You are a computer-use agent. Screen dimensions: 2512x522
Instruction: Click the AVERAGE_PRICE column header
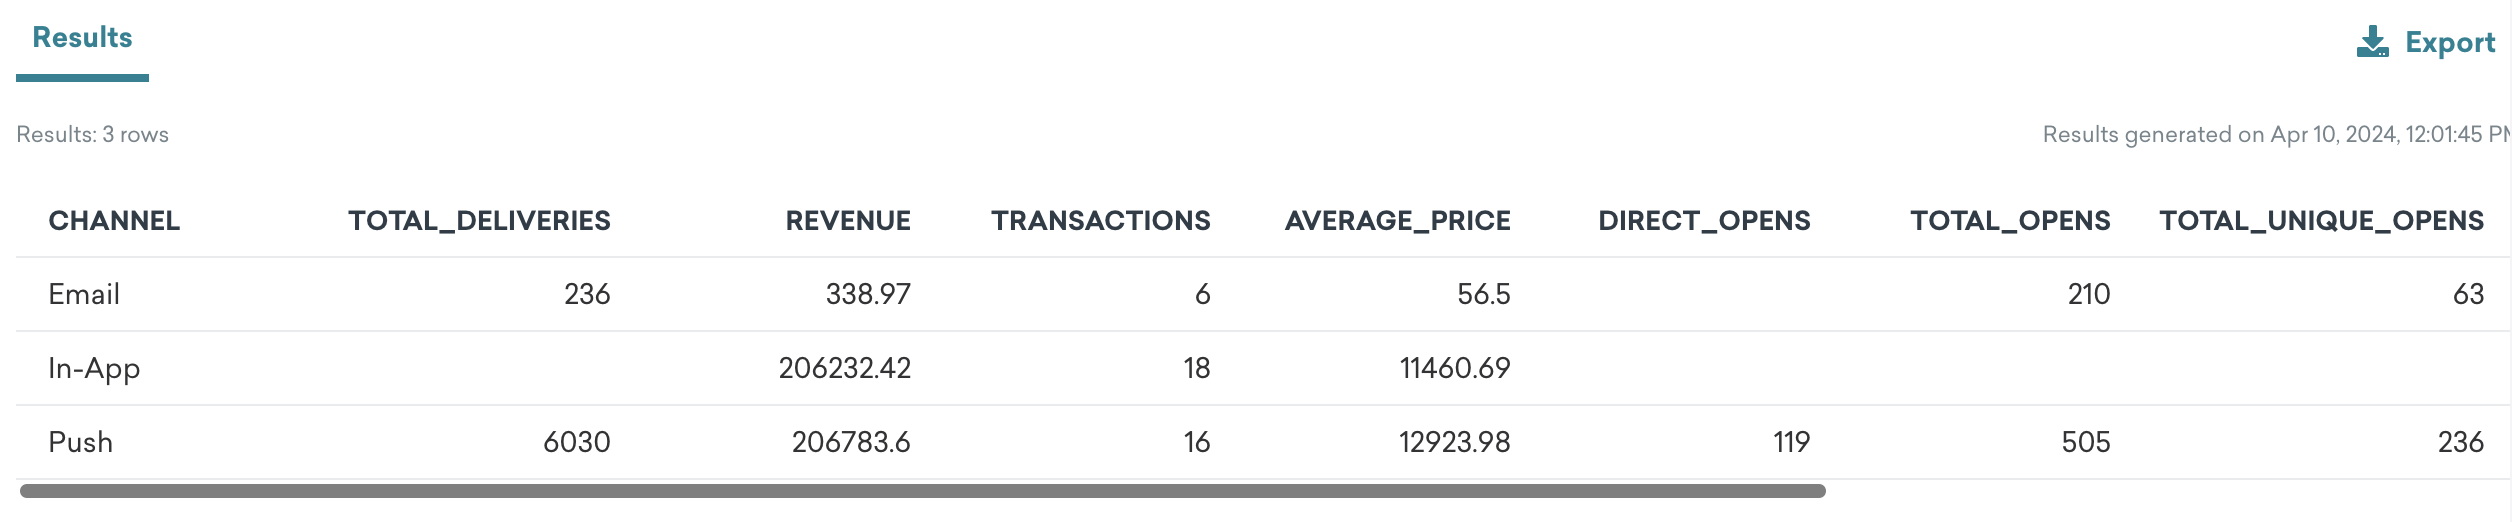click(1398, 221)
